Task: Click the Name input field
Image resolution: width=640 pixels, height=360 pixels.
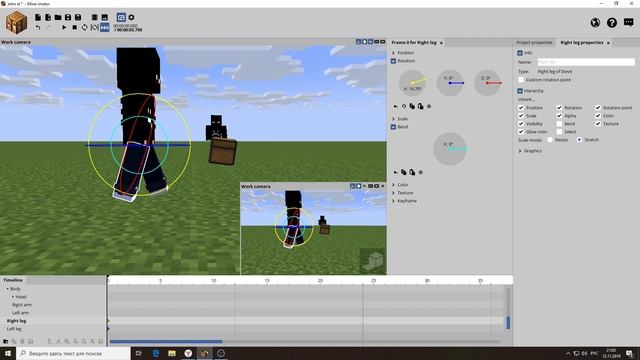Action: pos(586,62)
